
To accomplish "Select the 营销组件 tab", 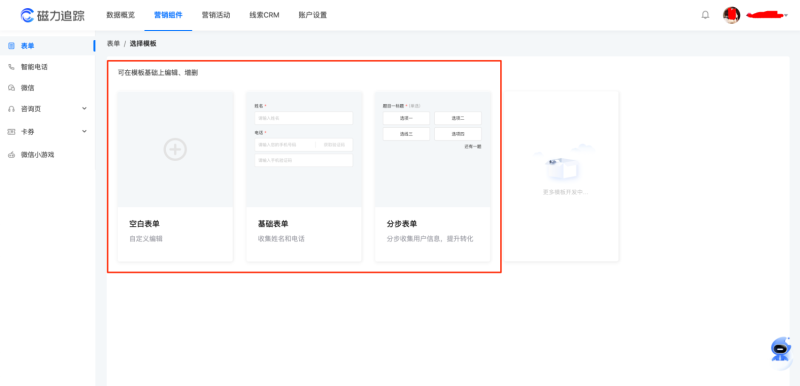I will click(168, 15).
